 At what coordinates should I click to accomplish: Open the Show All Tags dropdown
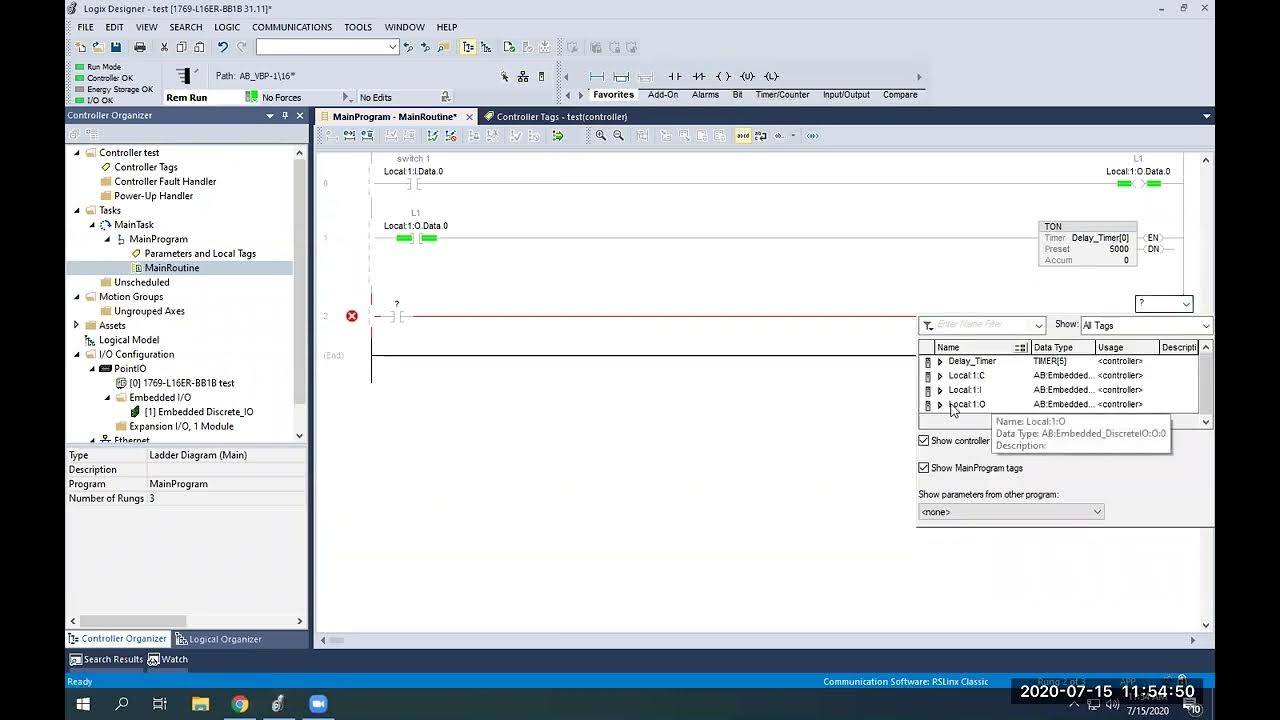click(1205, 325)
